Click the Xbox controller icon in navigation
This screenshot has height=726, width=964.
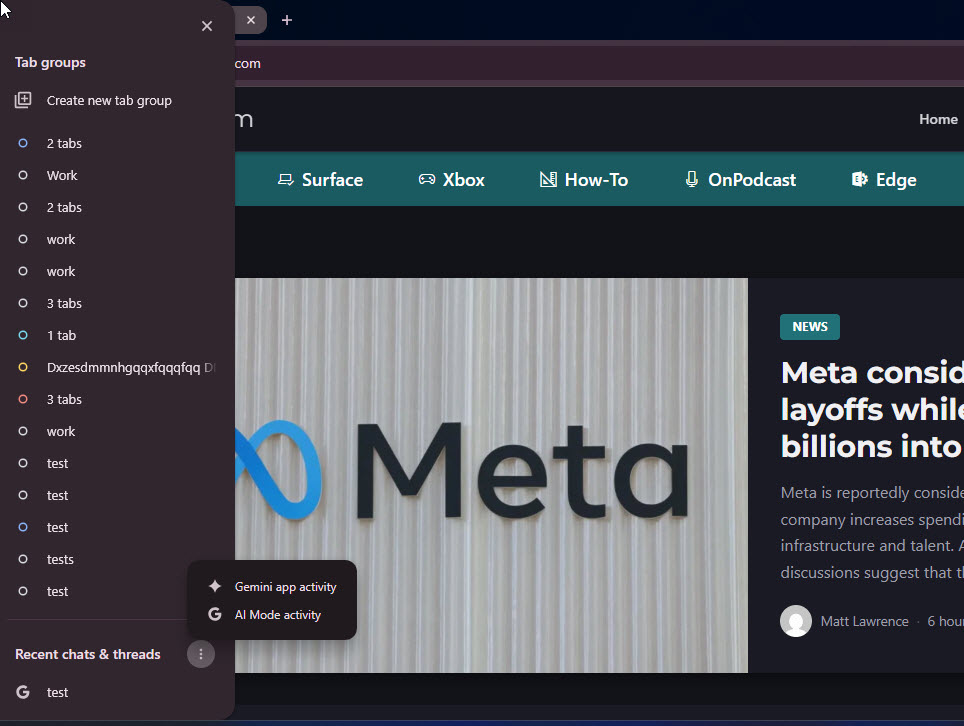(x=427, y=180)
